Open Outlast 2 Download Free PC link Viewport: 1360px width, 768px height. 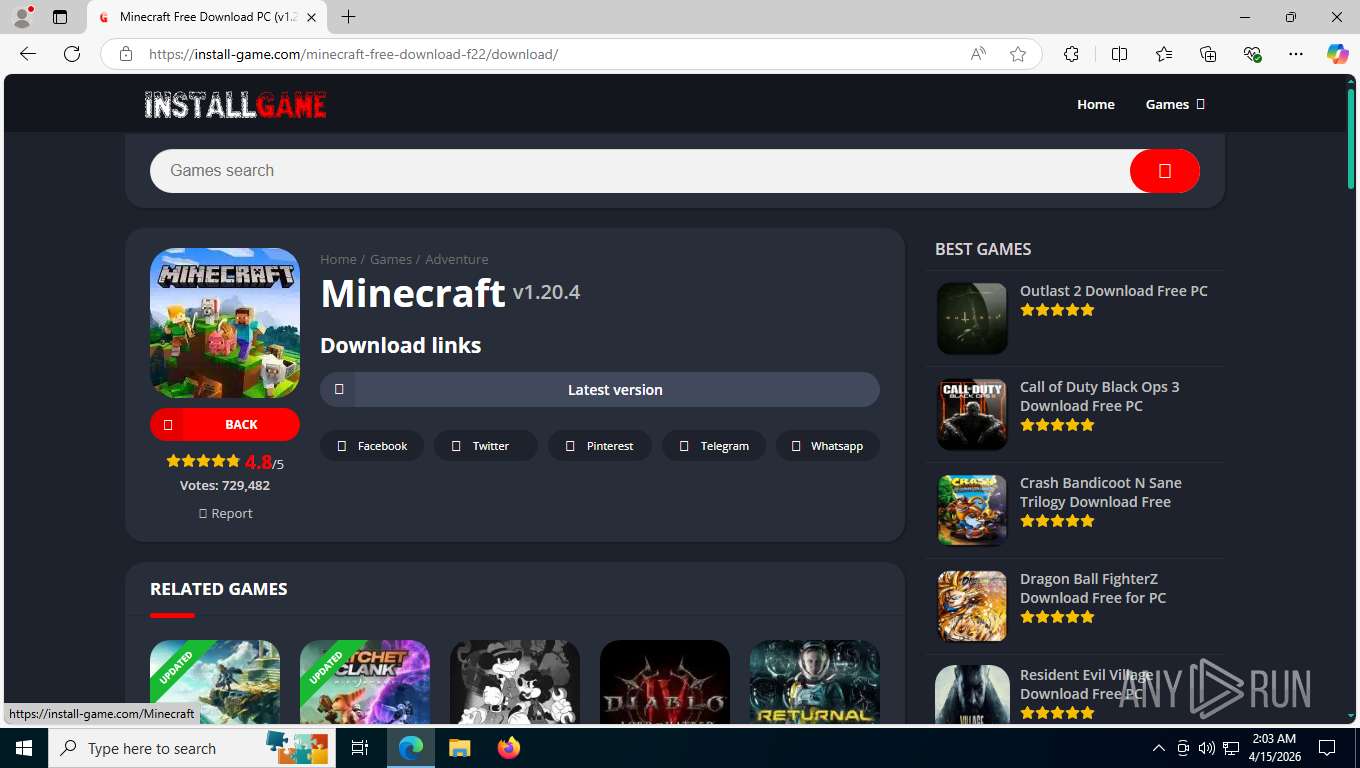1114,291
